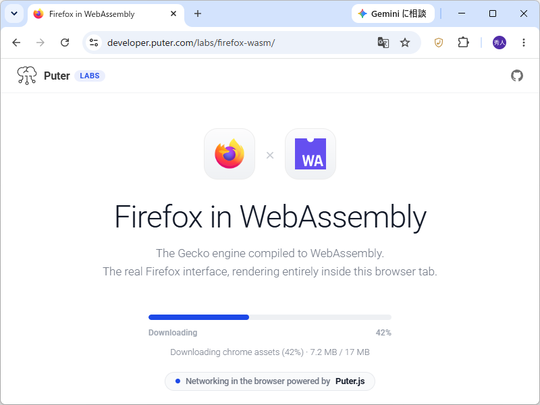Expand the tab search dropdown arrow
The height and width of the screenshot is (405, 540).
[14, 14]
